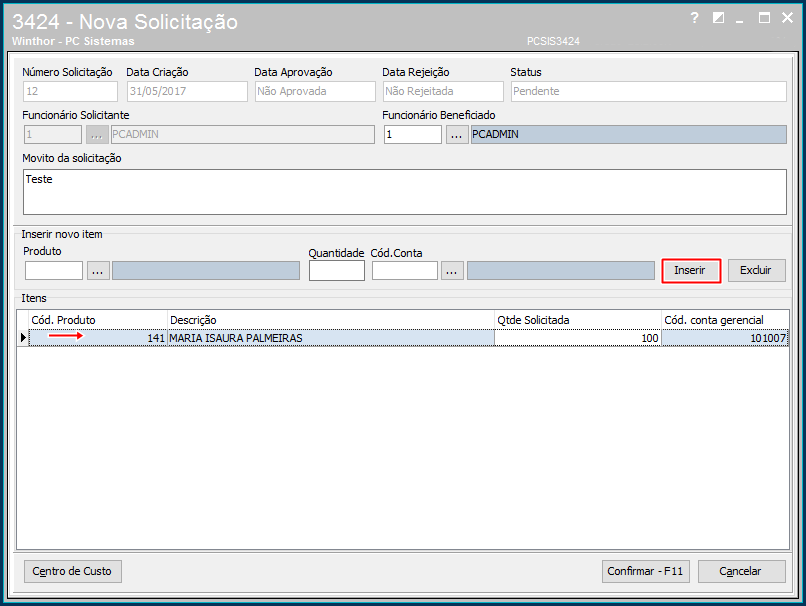The height and width of the screenshot is (606, 806).
Task: Click the Funcionário Beneficiado name field PCADMIN
Action: click(x=629, y=135)
